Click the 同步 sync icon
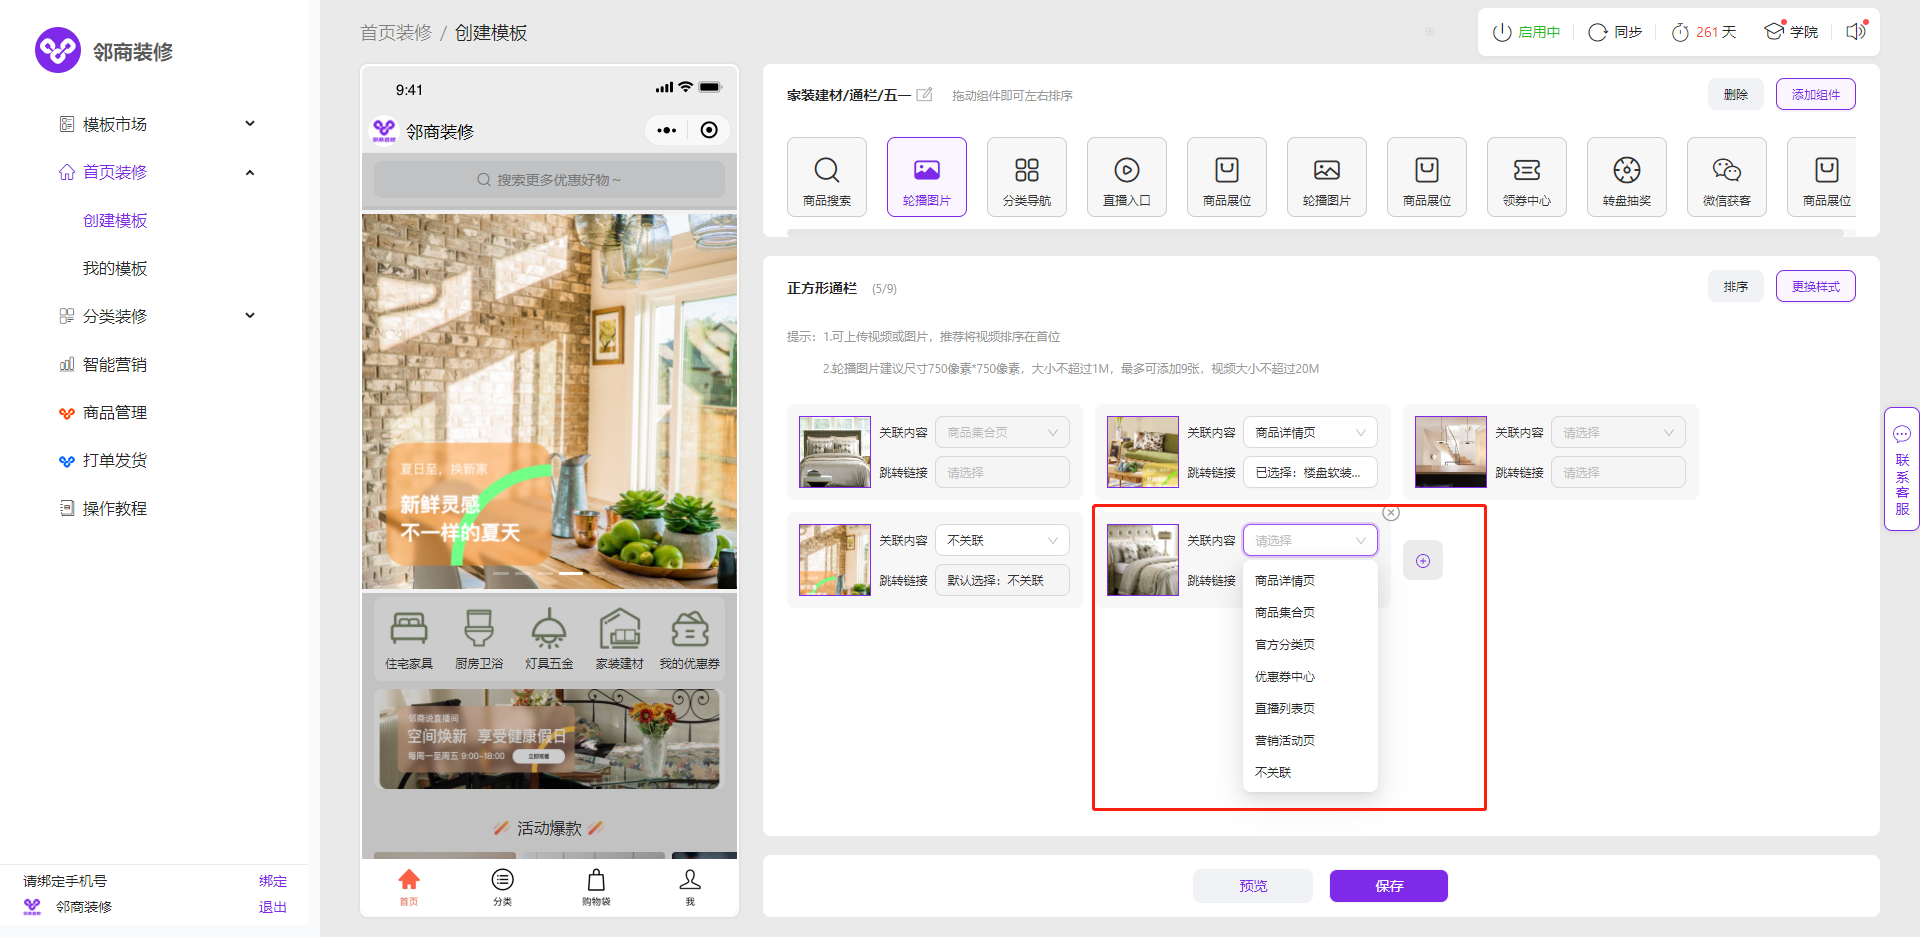The height and width of the screenshot is (937, 1920). pos(1615,32)
